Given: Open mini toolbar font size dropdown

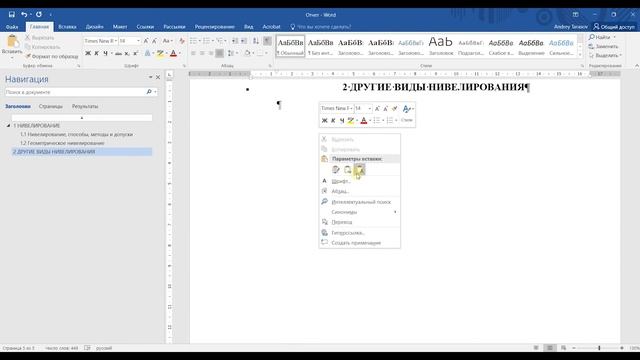Looking at the screenshot, I should tap(369, 109).
